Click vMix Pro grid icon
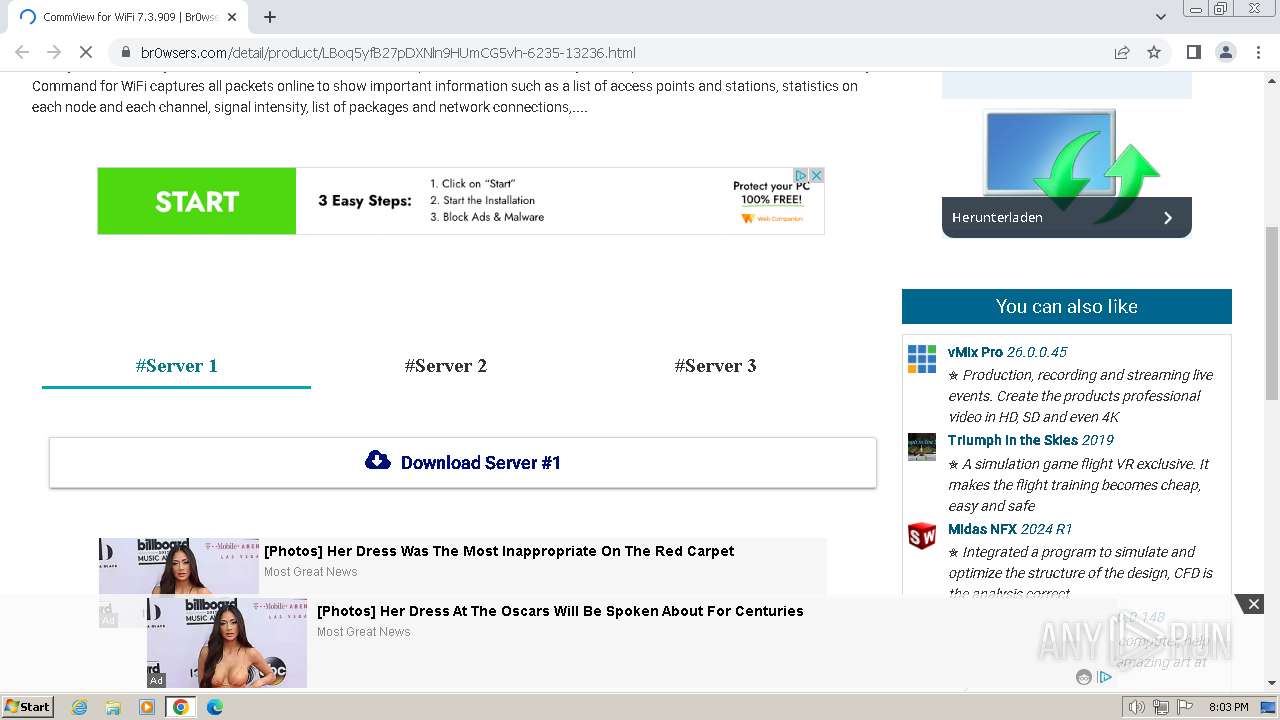This screenshot has height=720, width=1280. point(922,359)
